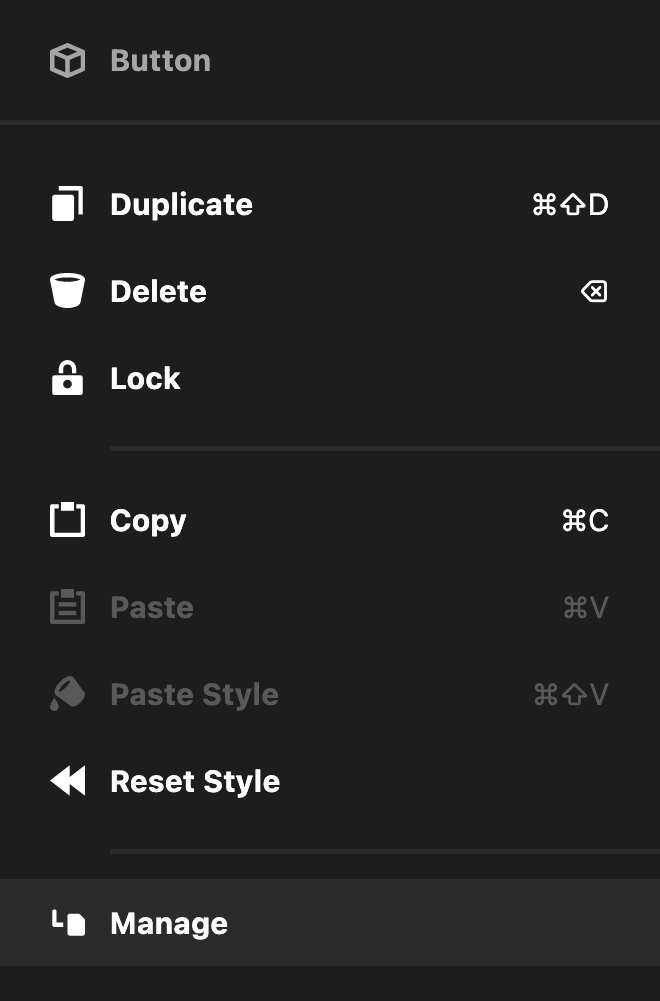Click the padlock icon beside Lock
The height and width of the screenshot is (1001, 660).
coord(66,378)
